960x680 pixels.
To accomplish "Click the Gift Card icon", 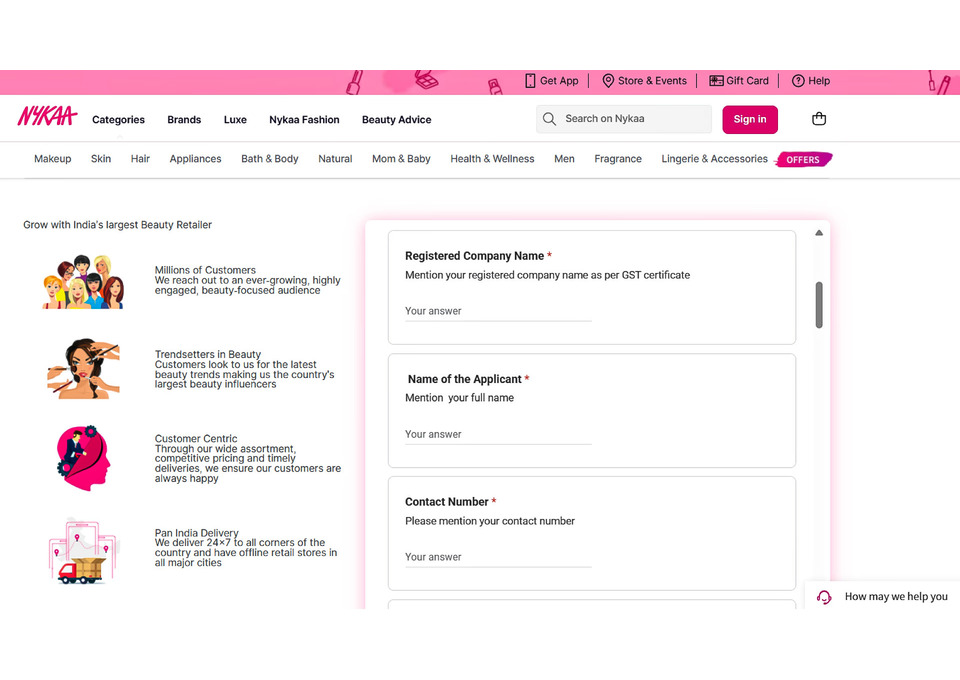I will [716, 81].
